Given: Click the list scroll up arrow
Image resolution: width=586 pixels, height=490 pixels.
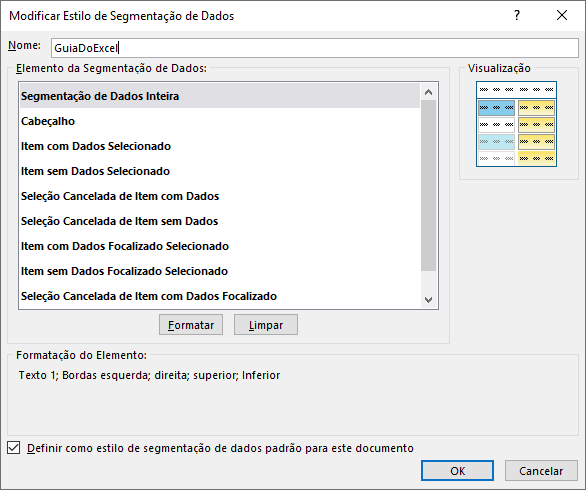Looking at the screenshot, I should (x=429, y=92).
